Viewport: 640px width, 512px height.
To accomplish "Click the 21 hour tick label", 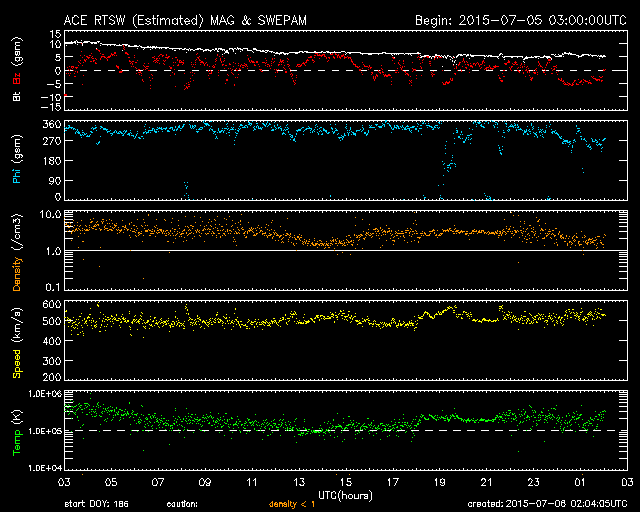I will pos(486,483).
